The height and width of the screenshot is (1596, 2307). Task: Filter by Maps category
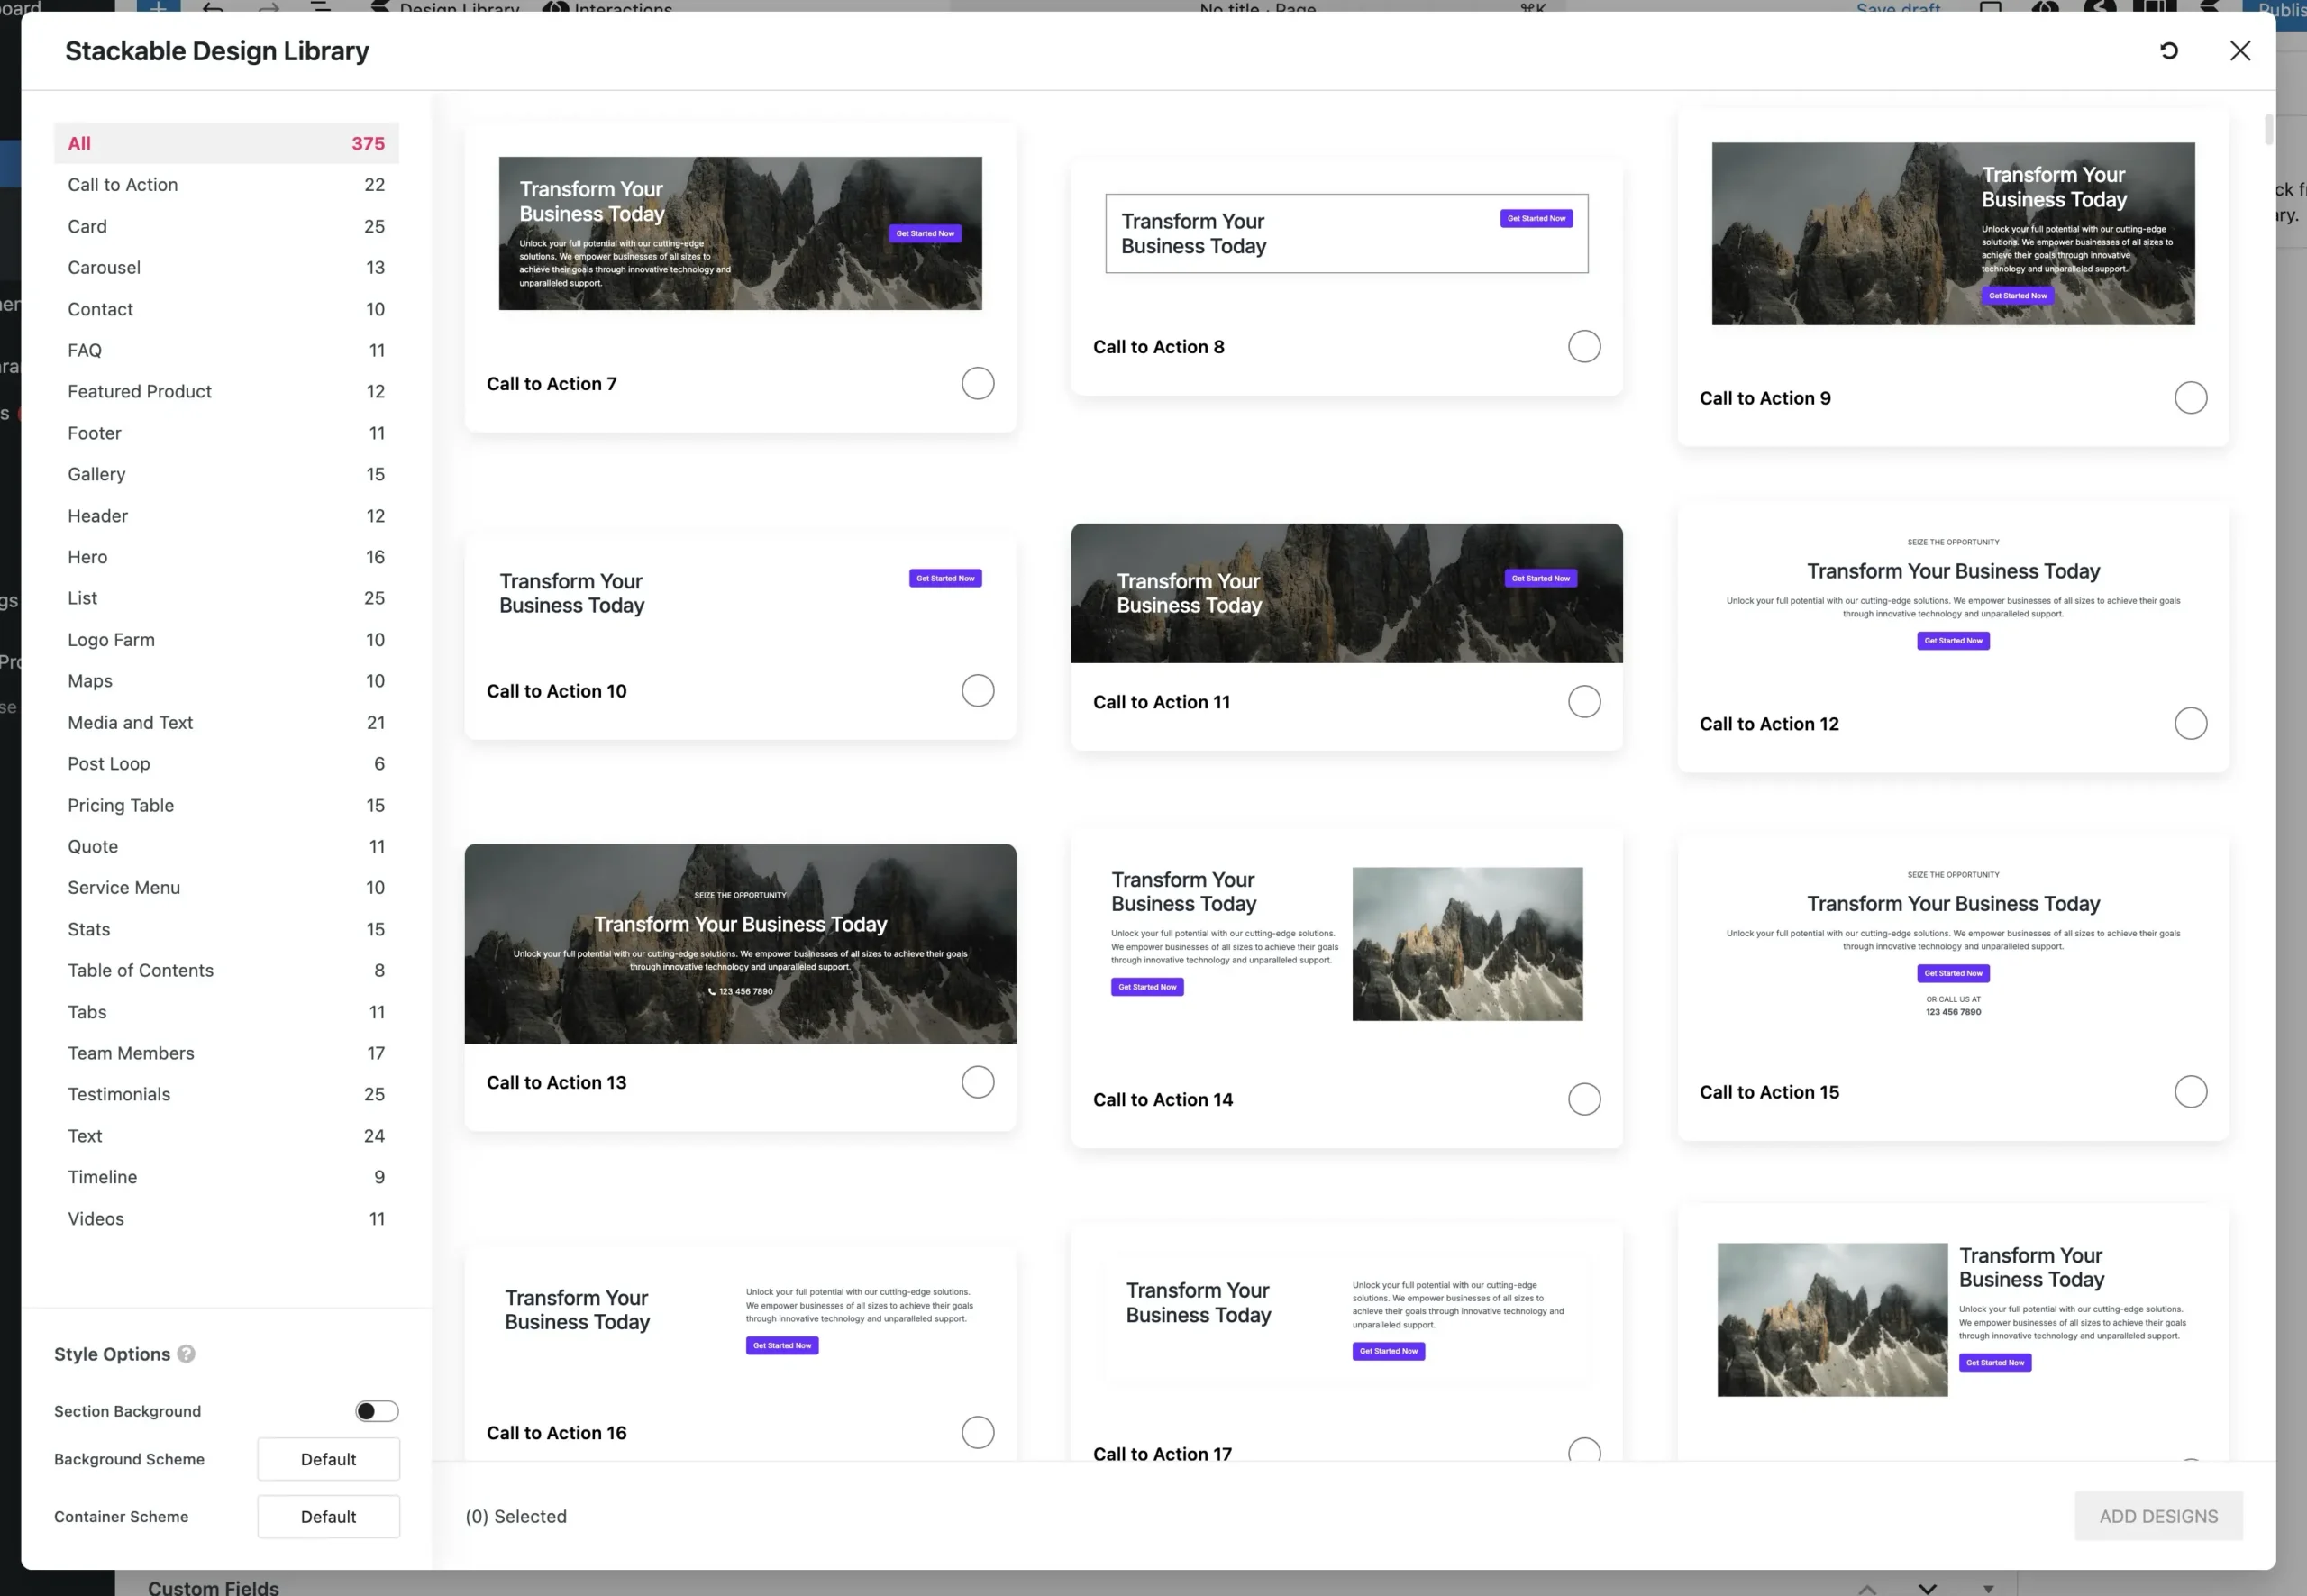point(226,681)
